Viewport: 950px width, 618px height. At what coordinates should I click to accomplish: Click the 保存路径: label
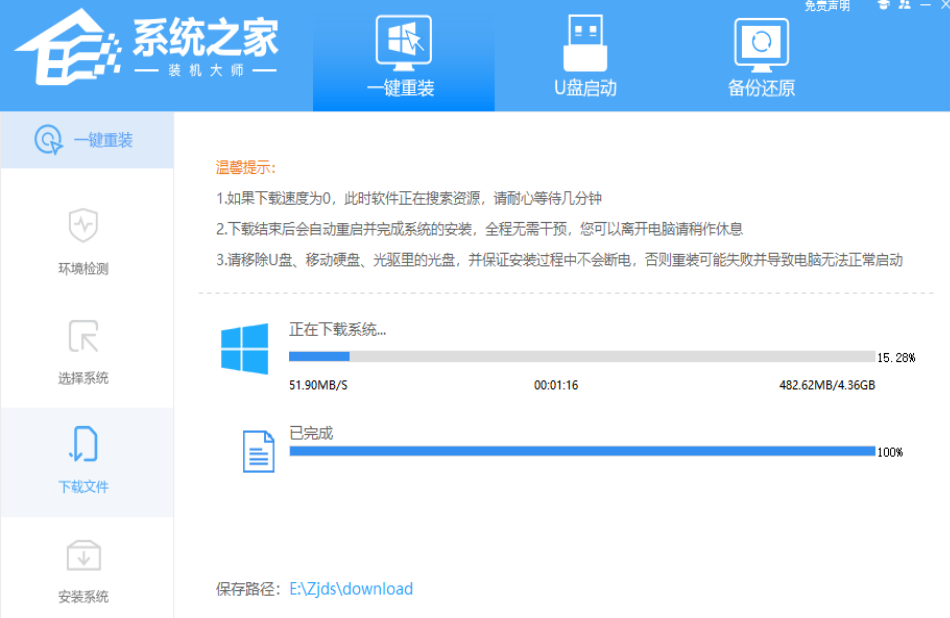point(248,589)
